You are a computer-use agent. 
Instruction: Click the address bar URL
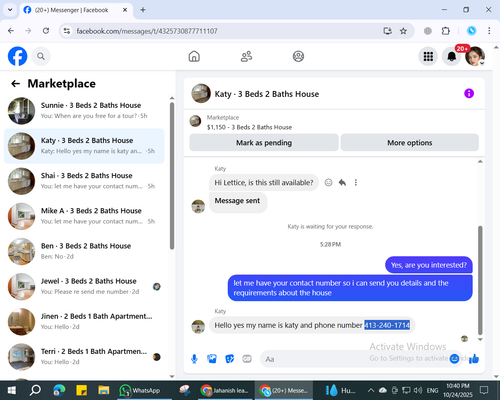[147, 31]
